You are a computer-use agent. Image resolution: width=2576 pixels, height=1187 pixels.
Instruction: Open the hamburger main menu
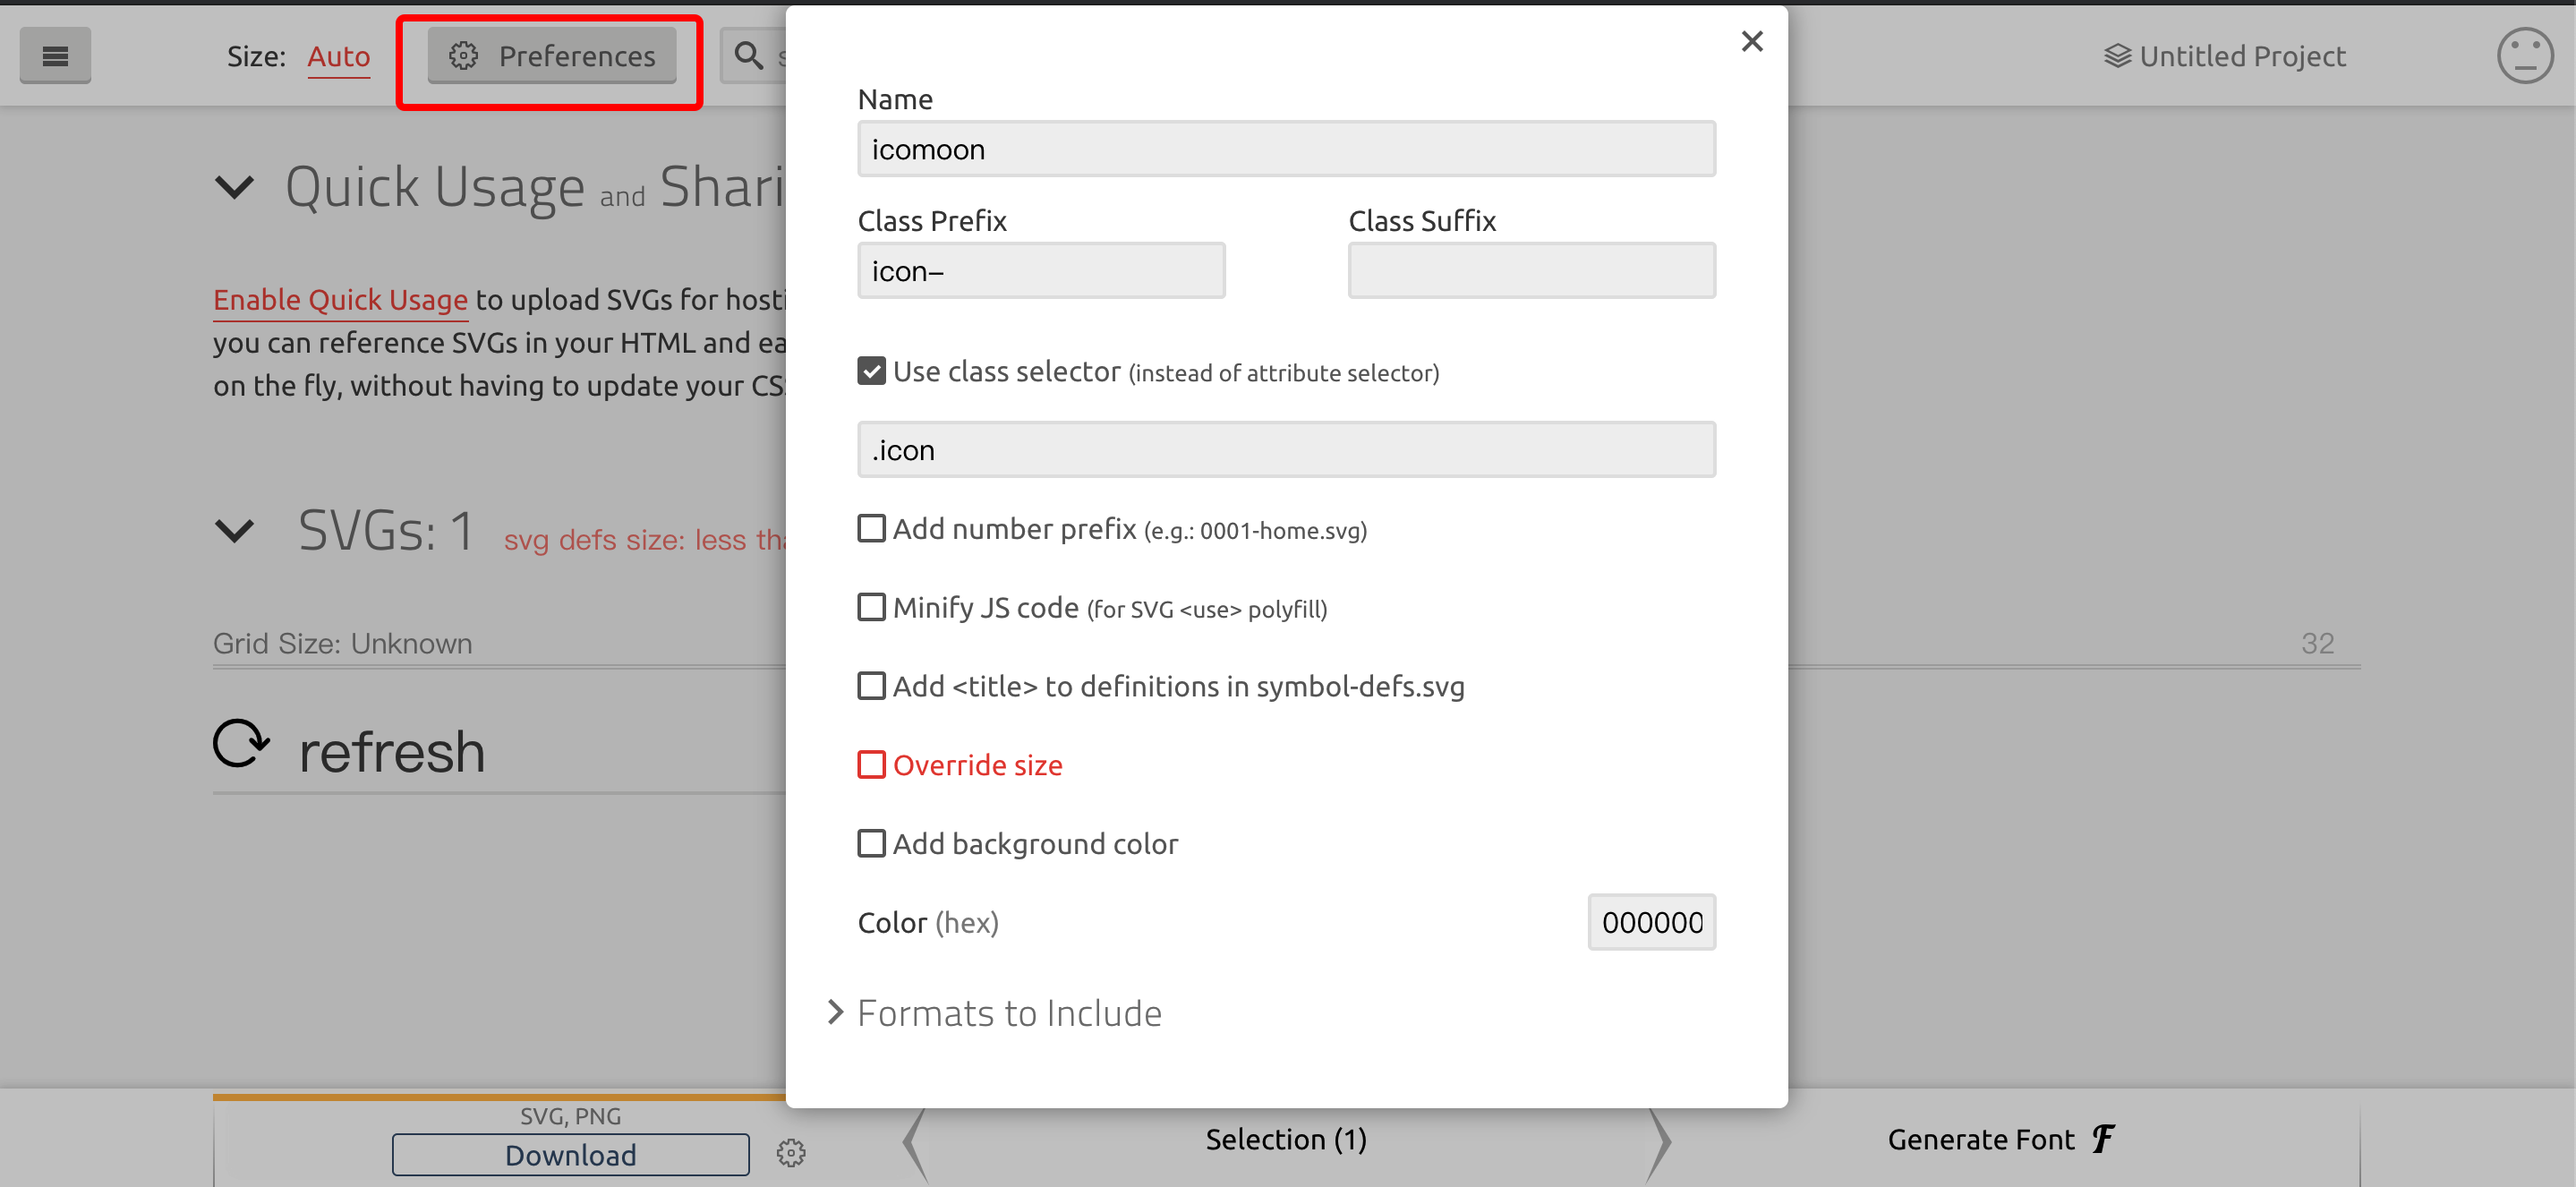point(55,56)
